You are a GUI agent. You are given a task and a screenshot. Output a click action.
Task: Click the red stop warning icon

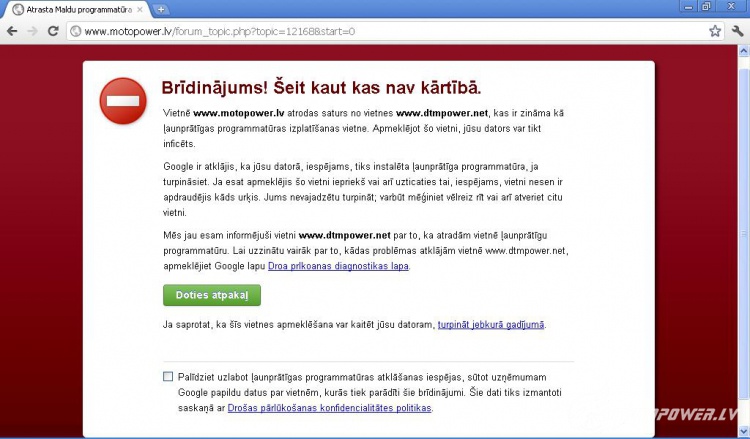tap(123, 101)
